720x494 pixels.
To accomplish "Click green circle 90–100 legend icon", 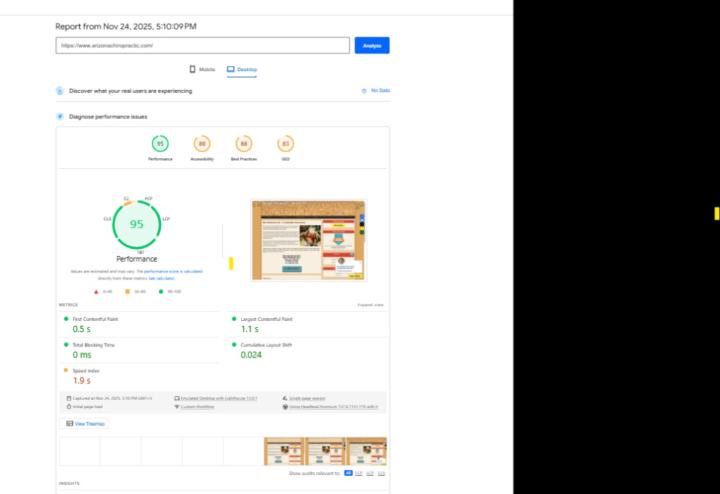I will (x=161, y=292).
